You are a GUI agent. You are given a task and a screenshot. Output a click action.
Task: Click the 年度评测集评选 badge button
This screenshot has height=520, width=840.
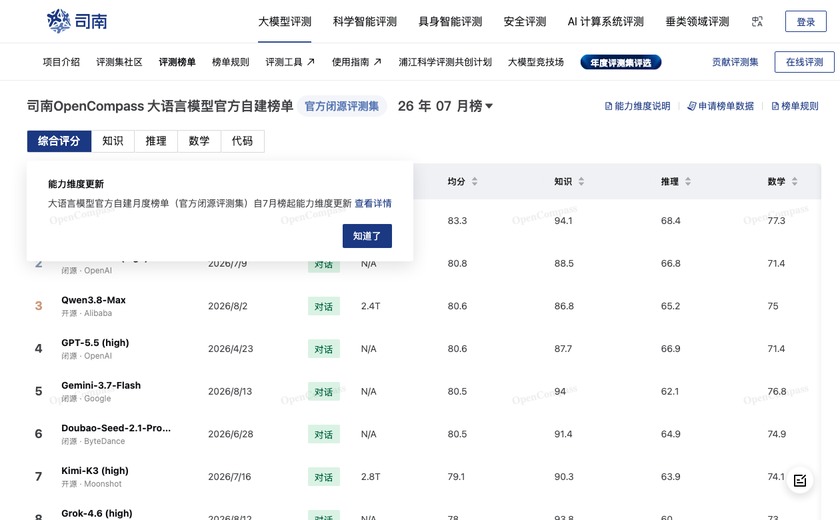621,63
